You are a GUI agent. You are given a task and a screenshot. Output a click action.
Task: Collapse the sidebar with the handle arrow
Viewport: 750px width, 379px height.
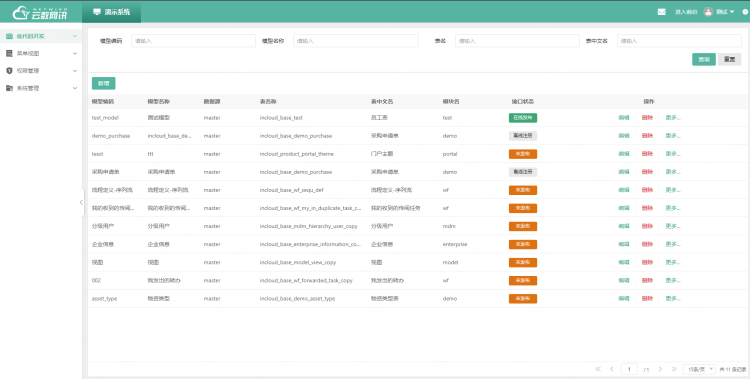coord(81,202)
